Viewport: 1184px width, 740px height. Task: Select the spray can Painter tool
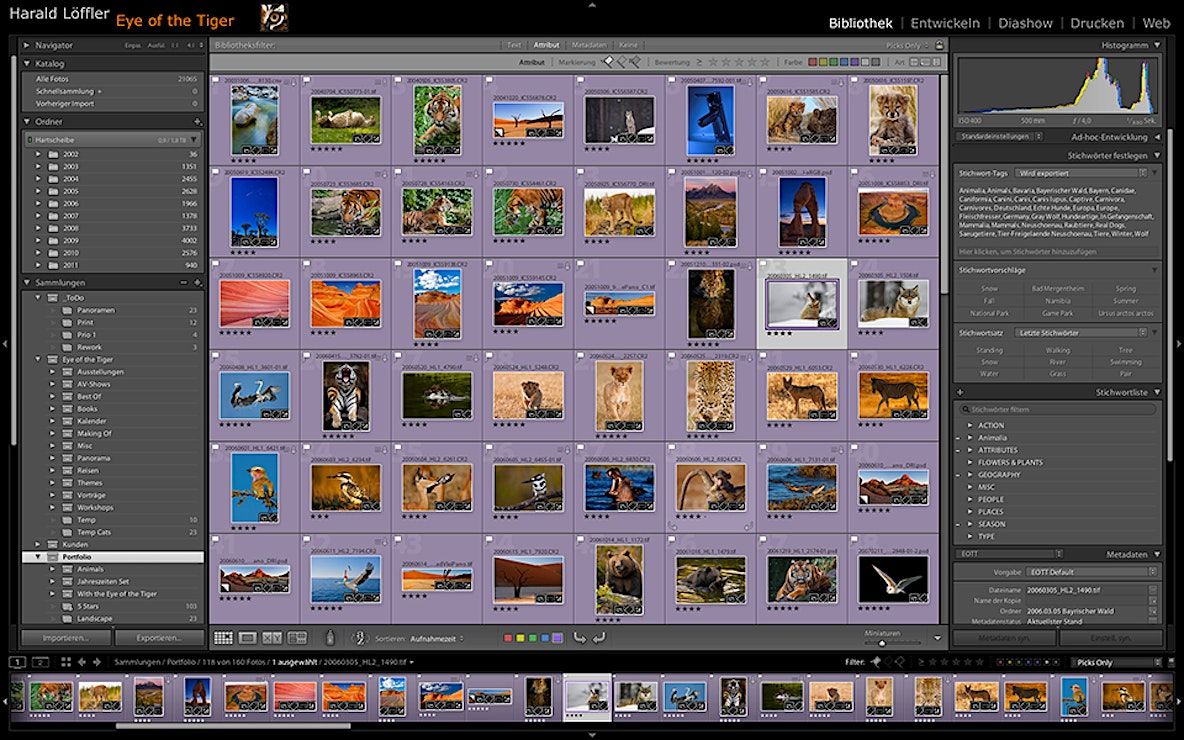pos(331,638)
